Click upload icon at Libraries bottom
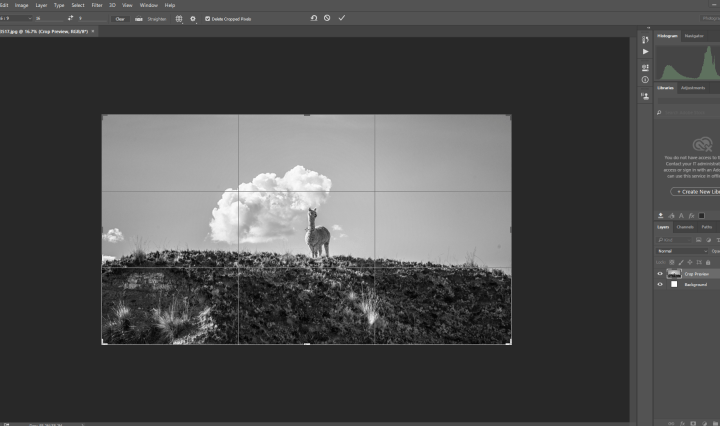 (x=660, y=215)
